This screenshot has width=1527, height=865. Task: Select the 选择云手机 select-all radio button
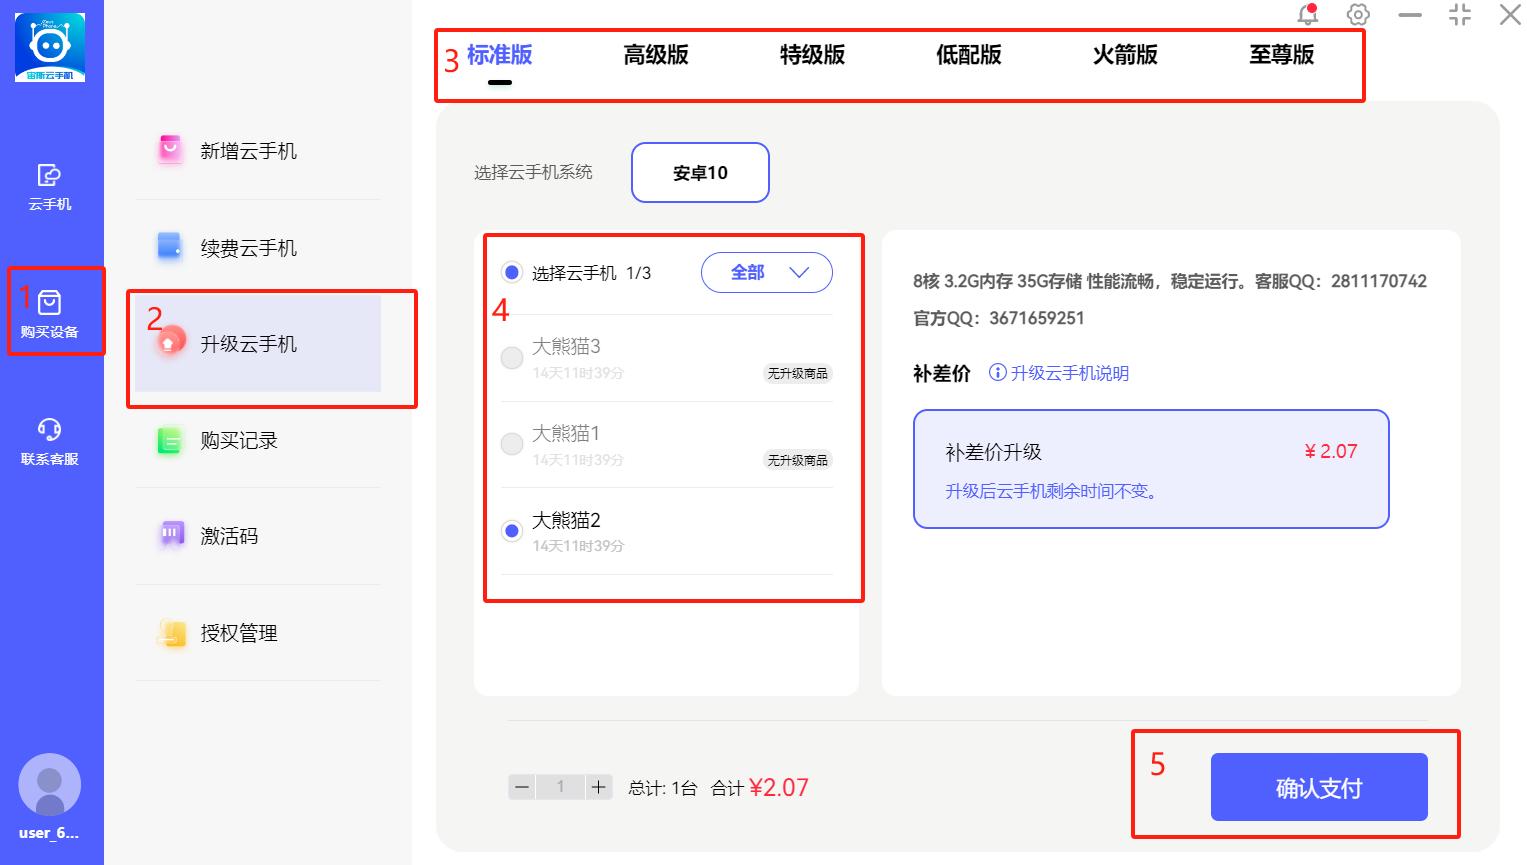click(512, 273)
